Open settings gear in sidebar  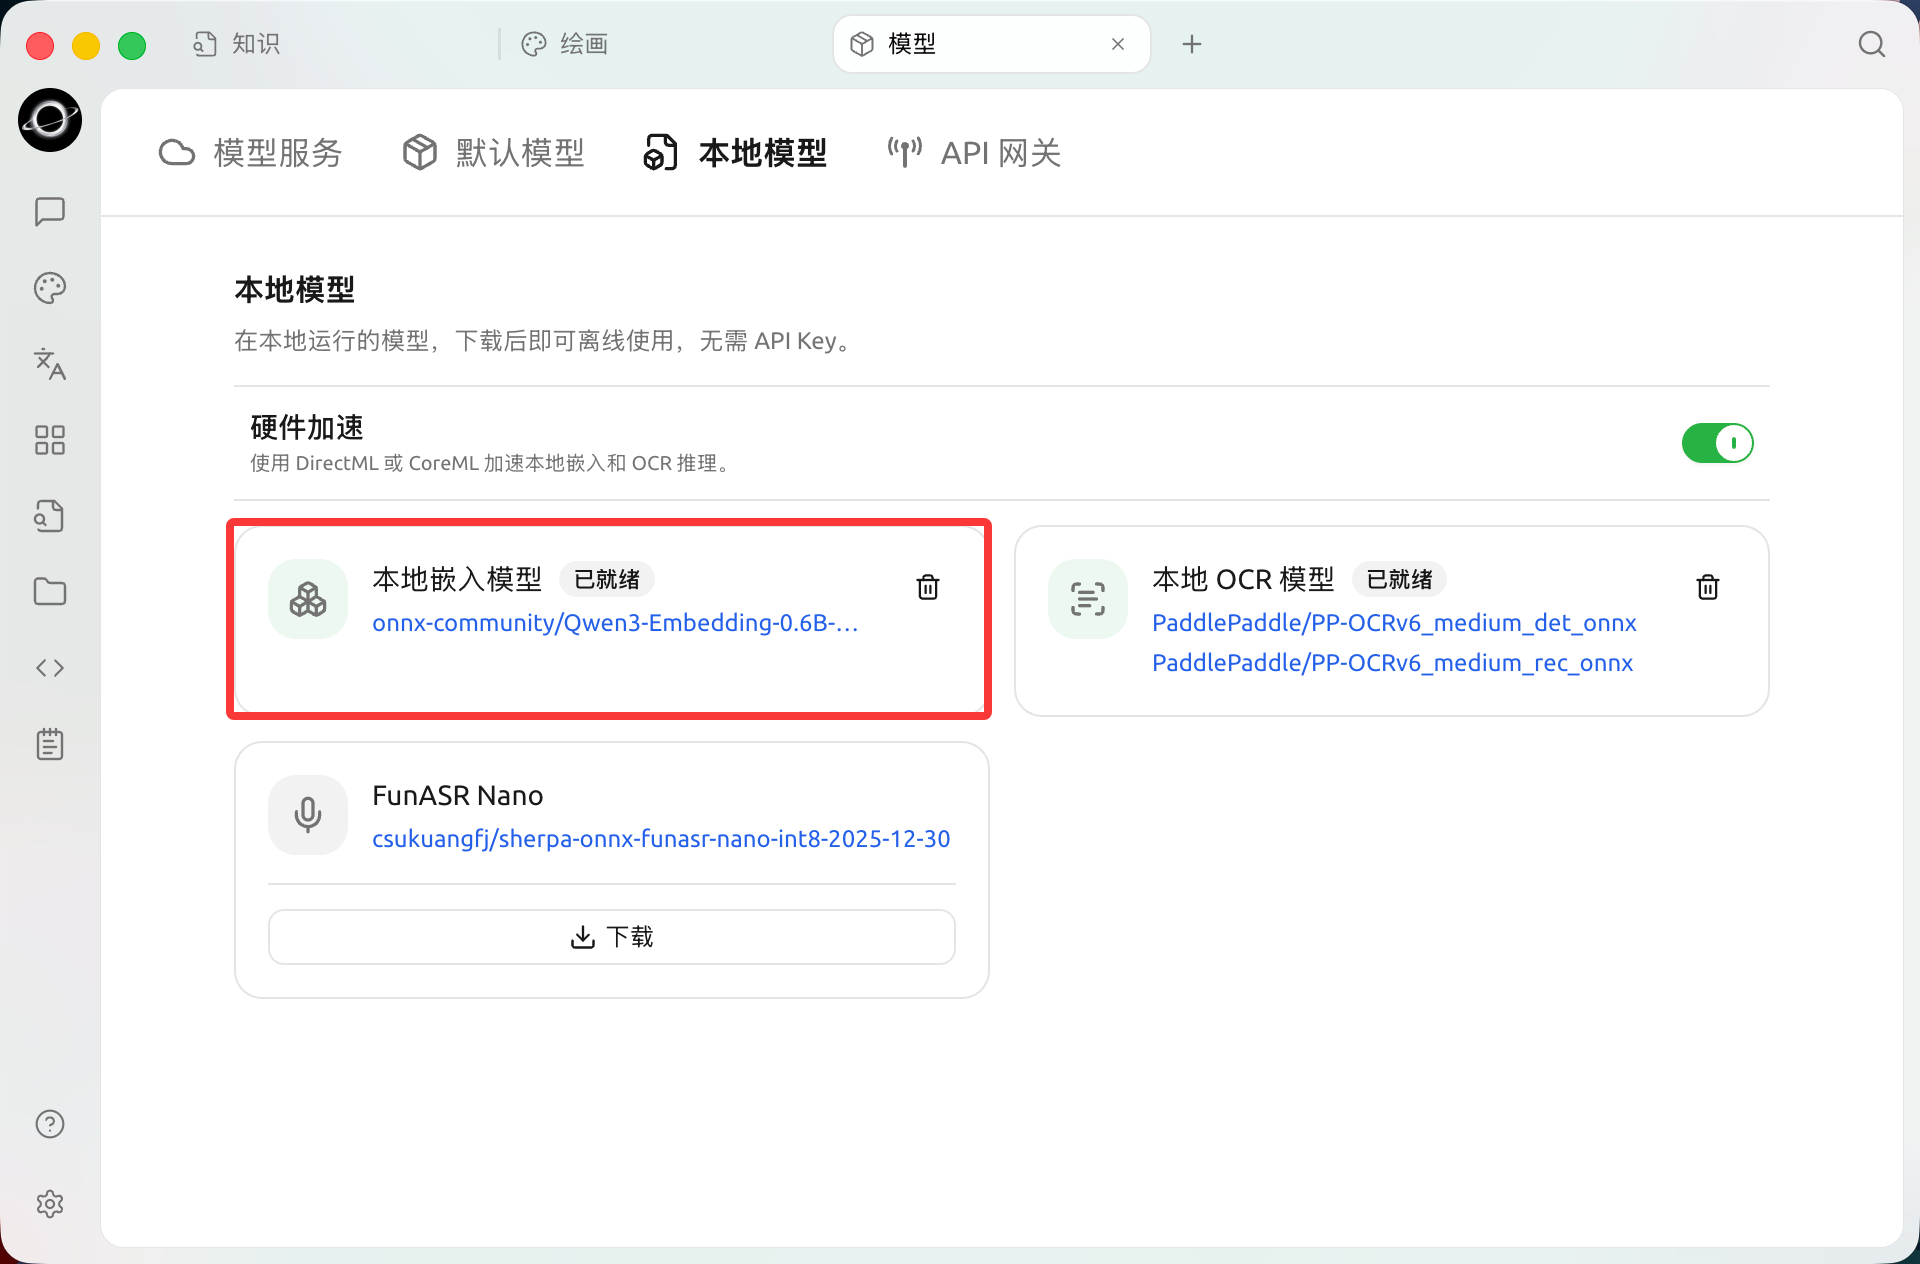tap(50, 1204)
